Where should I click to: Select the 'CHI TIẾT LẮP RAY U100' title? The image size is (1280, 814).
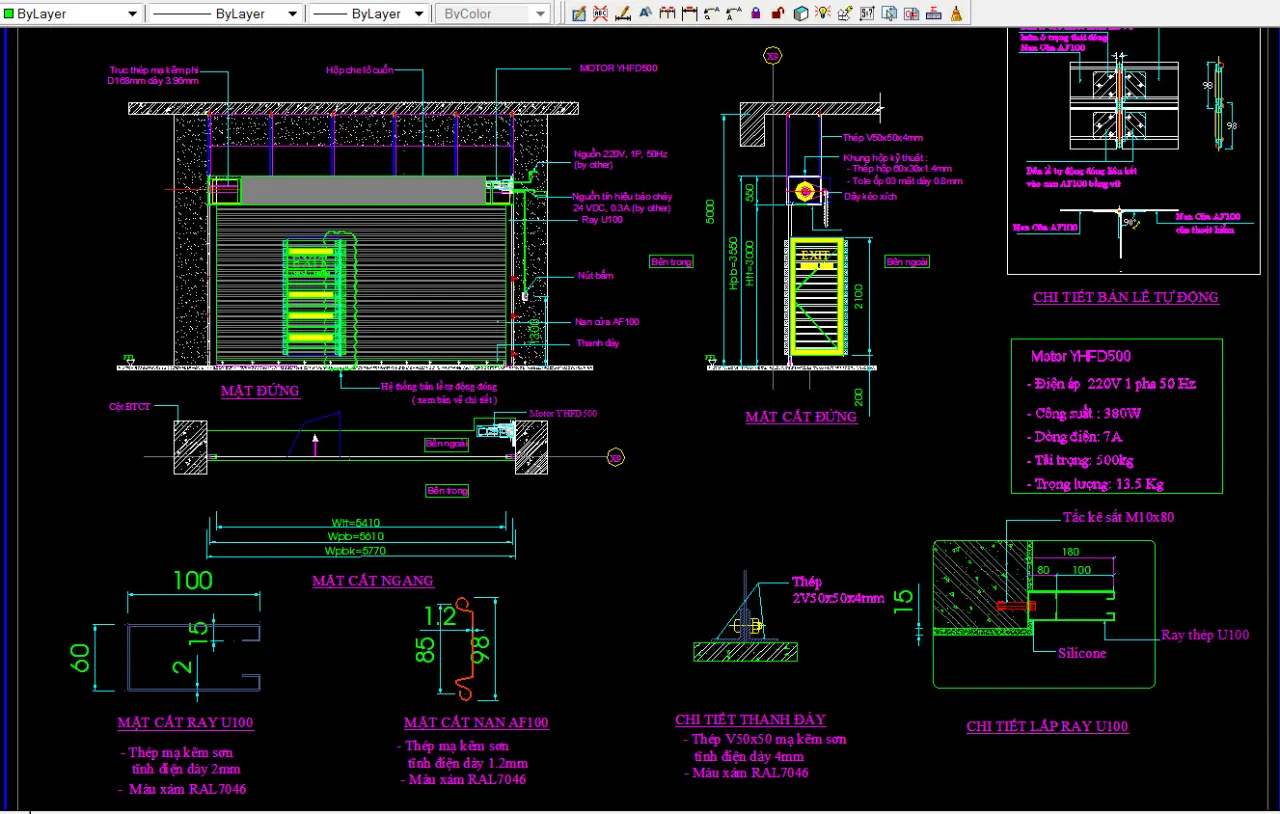1047,727
